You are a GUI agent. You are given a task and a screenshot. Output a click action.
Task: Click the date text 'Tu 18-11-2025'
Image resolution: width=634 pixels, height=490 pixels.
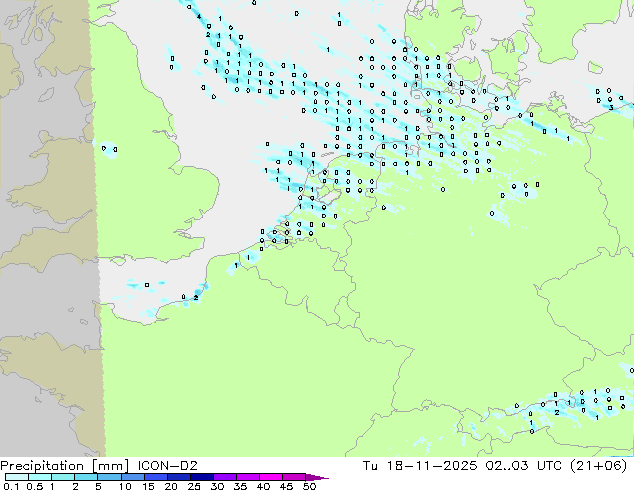coord(420,466)
